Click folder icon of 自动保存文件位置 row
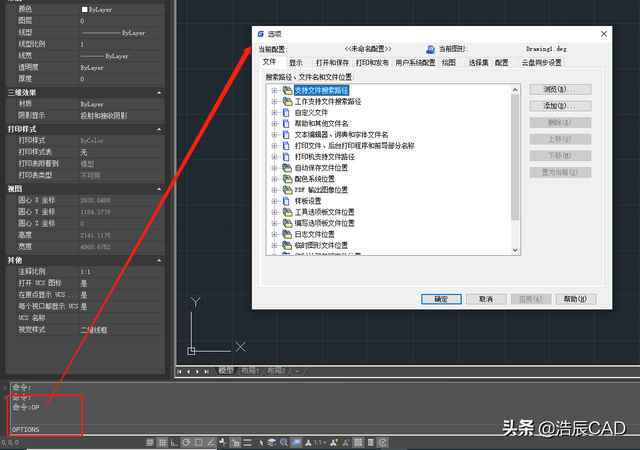 pos(287,168)
